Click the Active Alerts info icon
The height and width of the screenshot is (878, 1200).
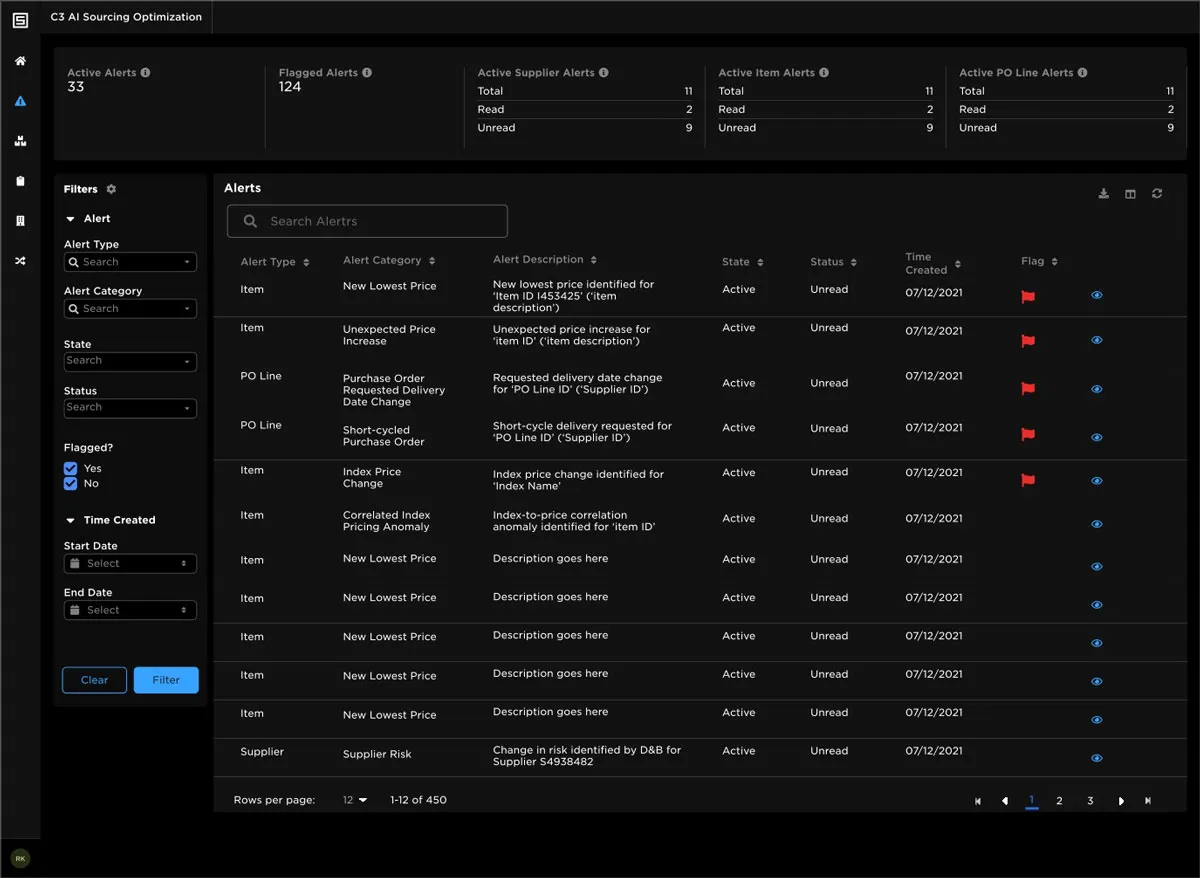tap(146, 73)
